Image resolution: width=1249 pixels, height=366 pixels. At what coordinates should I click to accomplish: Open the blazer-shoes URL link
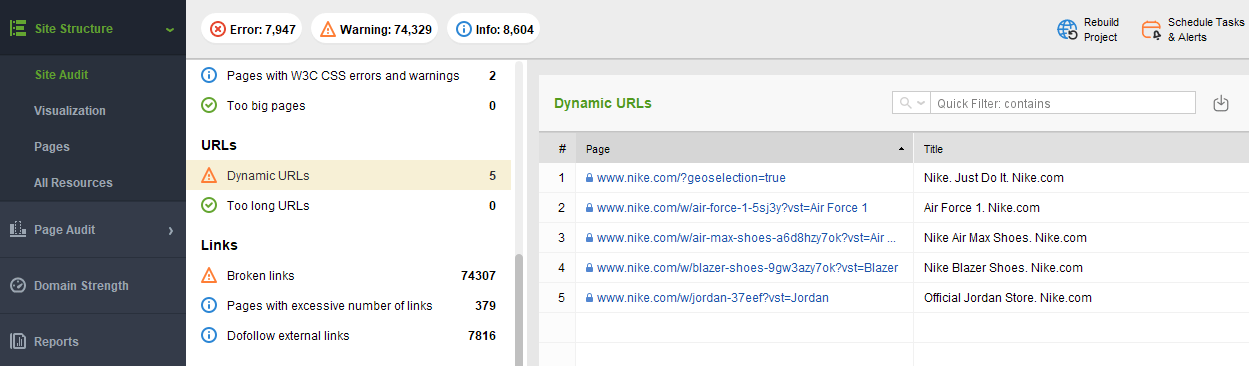click(x=747, y=268)
